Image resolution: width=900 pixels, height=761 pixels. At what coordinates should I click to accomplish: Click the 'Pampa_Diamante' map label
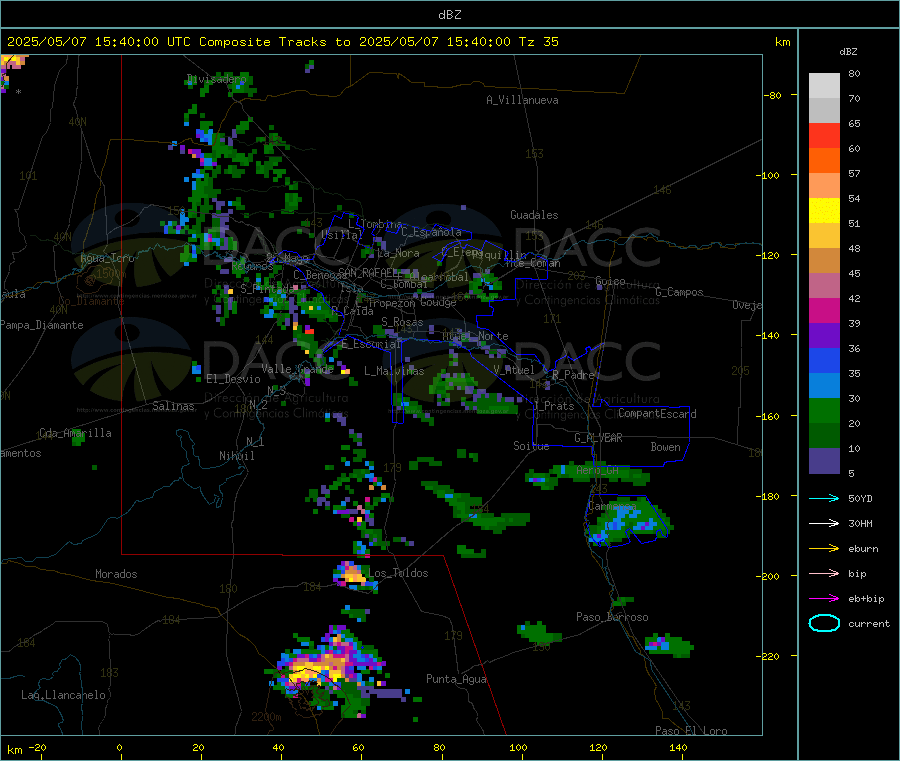click(41, 325)
